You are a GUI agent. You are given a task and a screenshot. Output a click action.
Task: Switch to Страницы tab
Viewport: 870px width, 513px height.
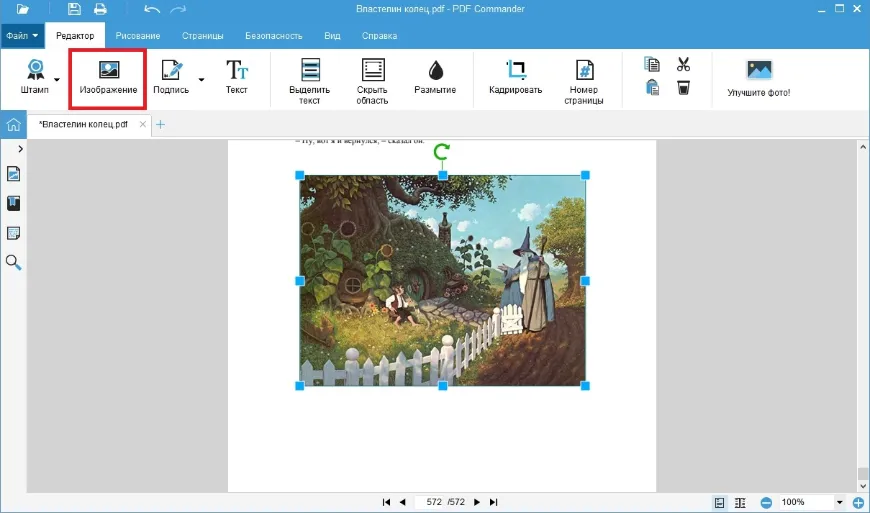[203, 35]
